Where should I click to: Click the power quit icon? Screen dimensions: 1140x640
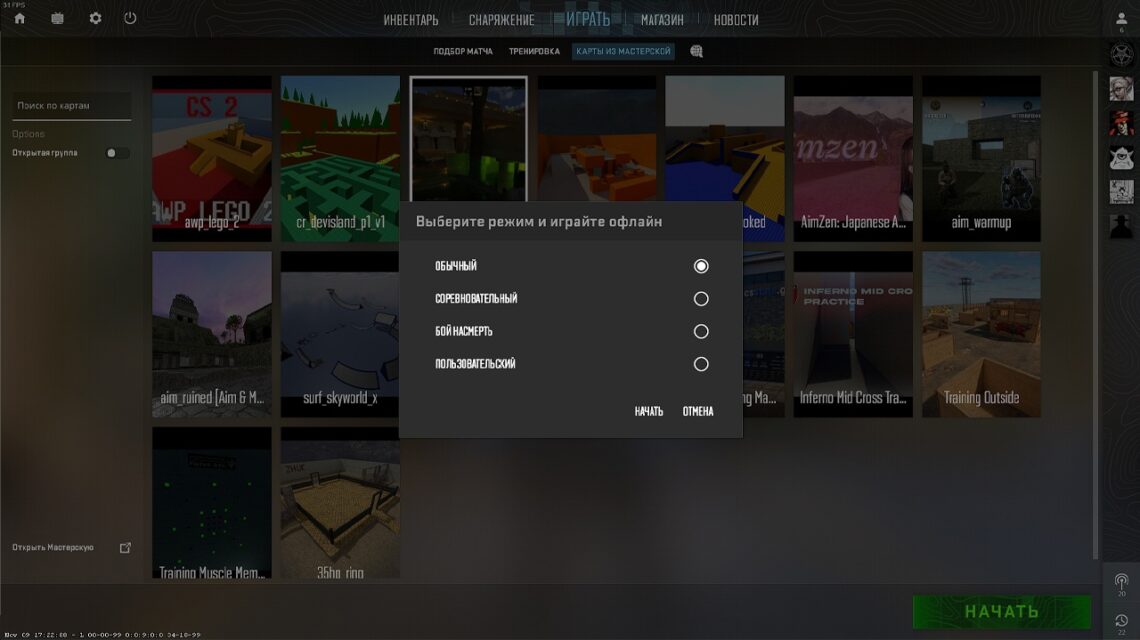130,18
